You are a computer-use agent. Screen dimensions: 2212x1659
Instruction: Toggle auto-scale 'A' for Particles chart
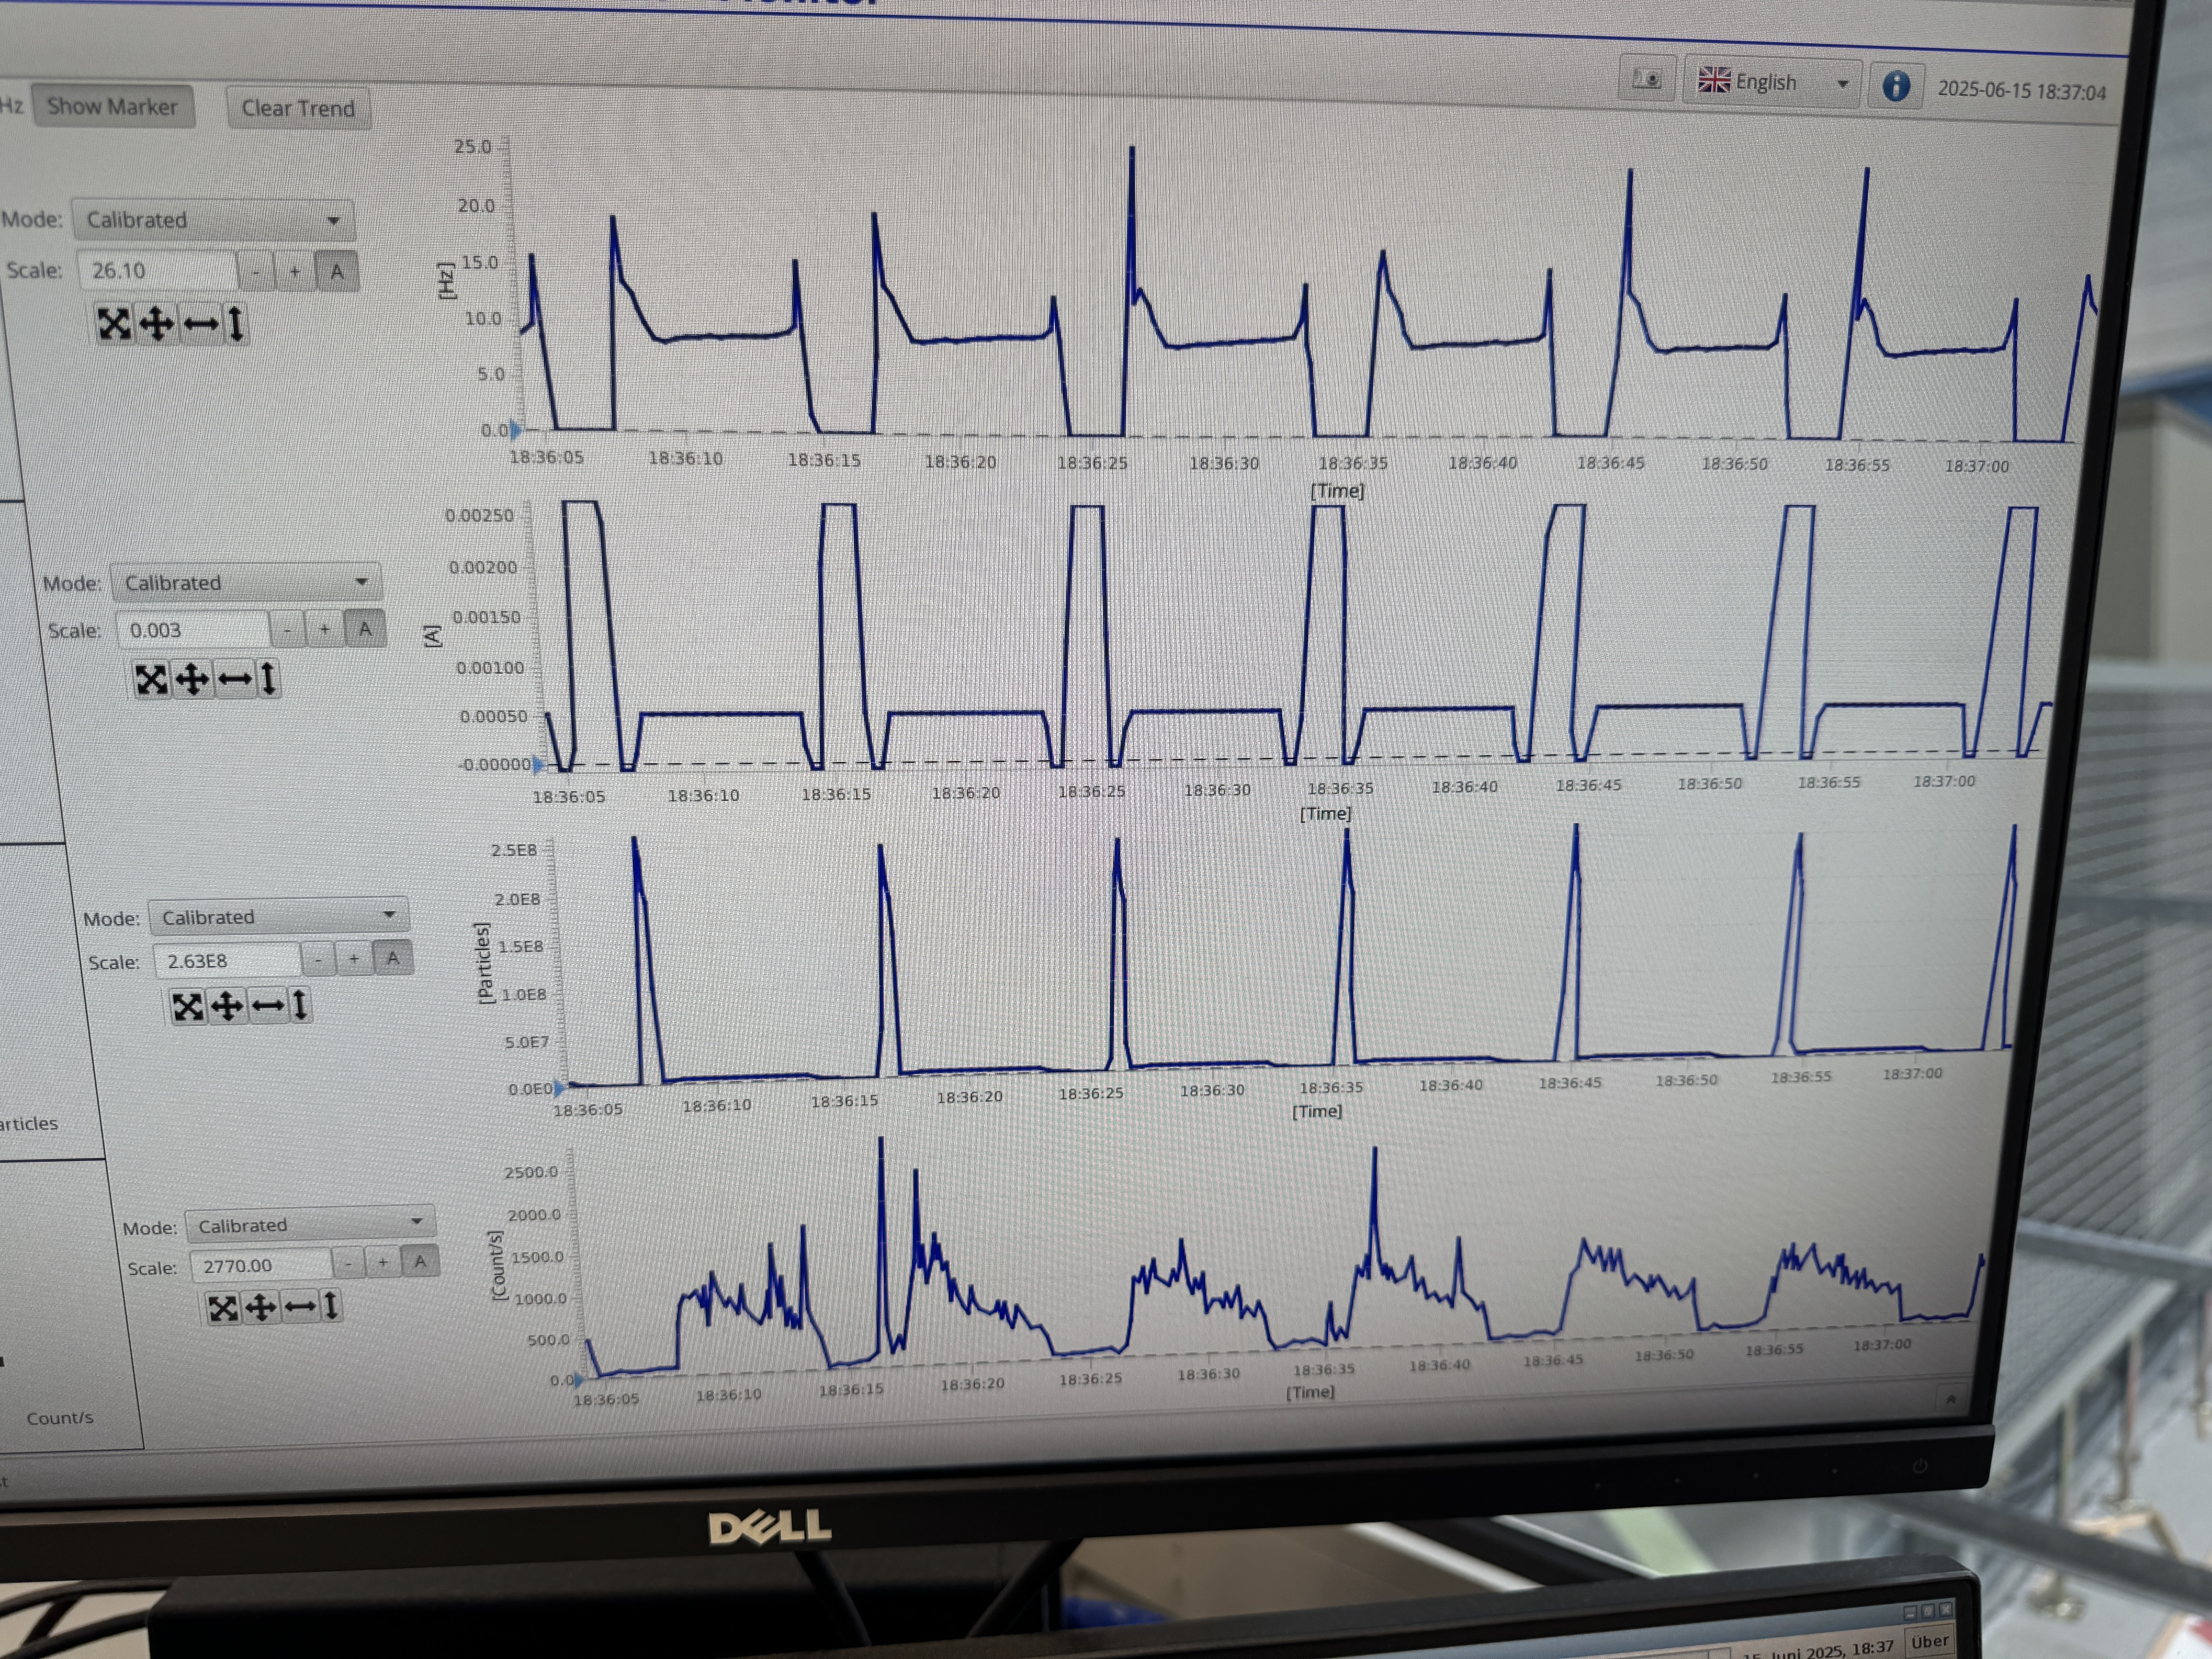click(393, 959)
